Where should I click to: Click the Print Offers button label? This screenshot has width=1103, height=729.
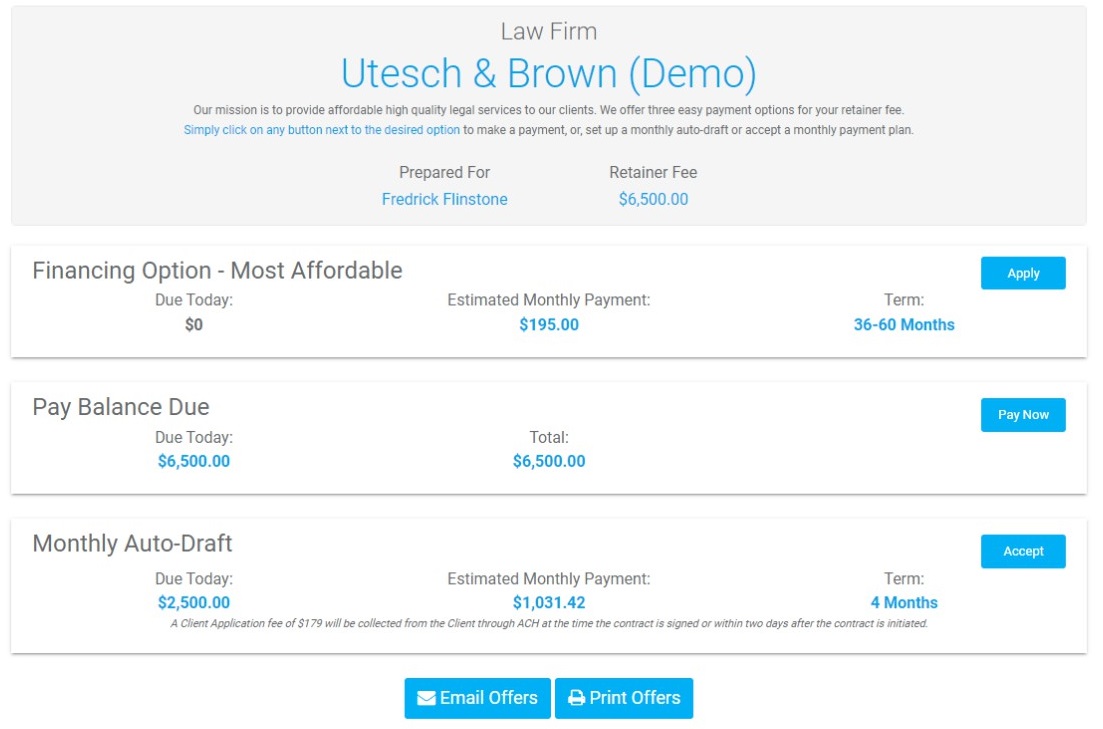635,698
